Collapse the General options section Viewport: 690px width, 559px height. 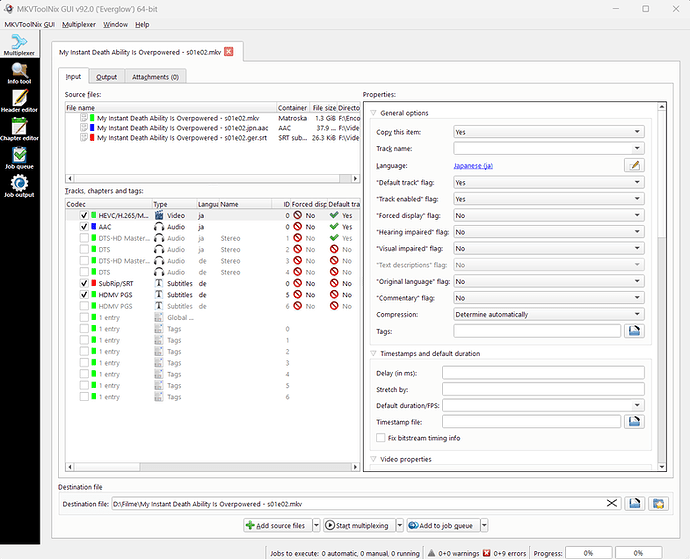point(374,113)
